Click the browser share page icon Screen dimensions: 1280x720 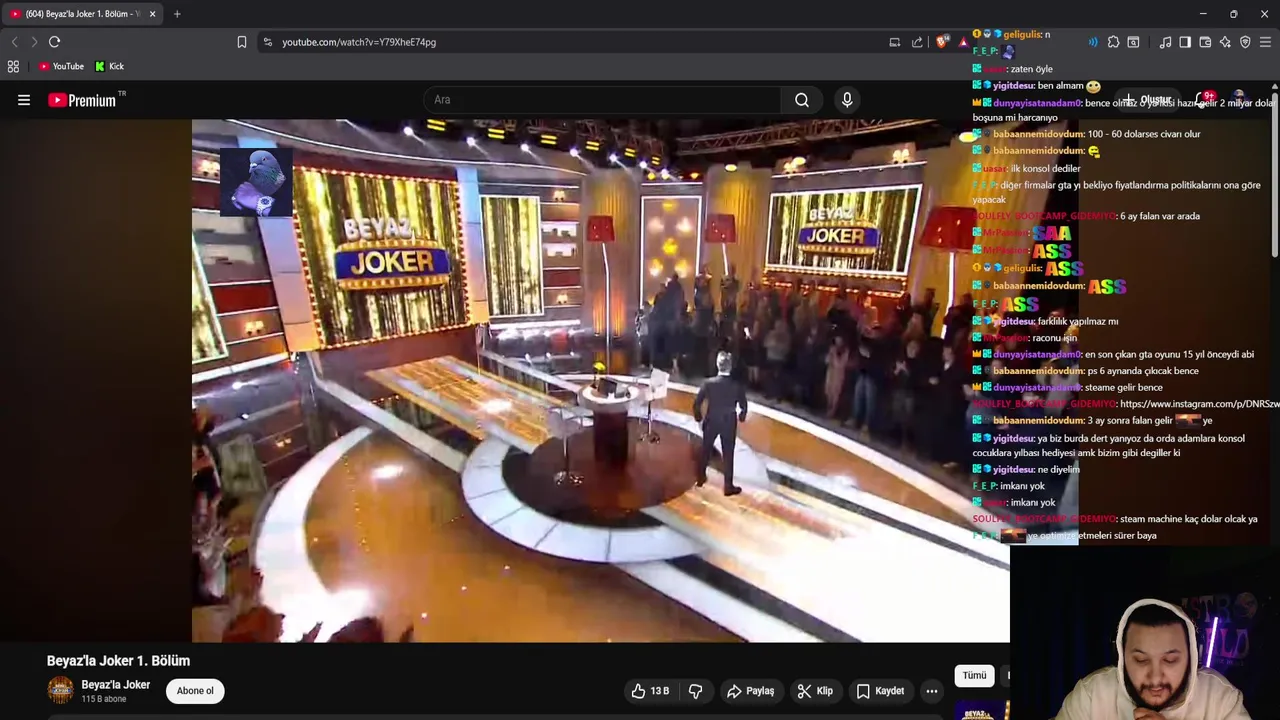pyautogui.click(x=918, y=42)
